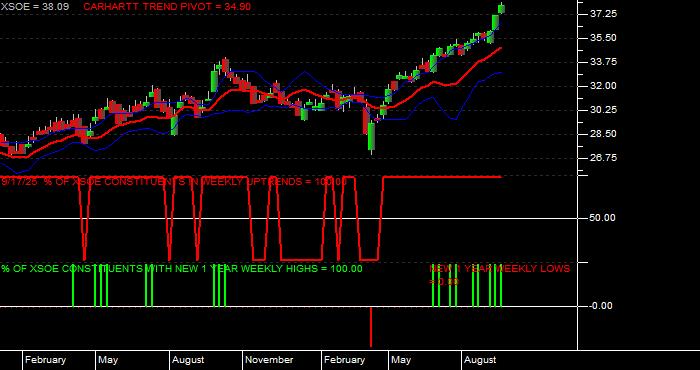Click the 50.00 uptrend axis label

pos(602,218)
